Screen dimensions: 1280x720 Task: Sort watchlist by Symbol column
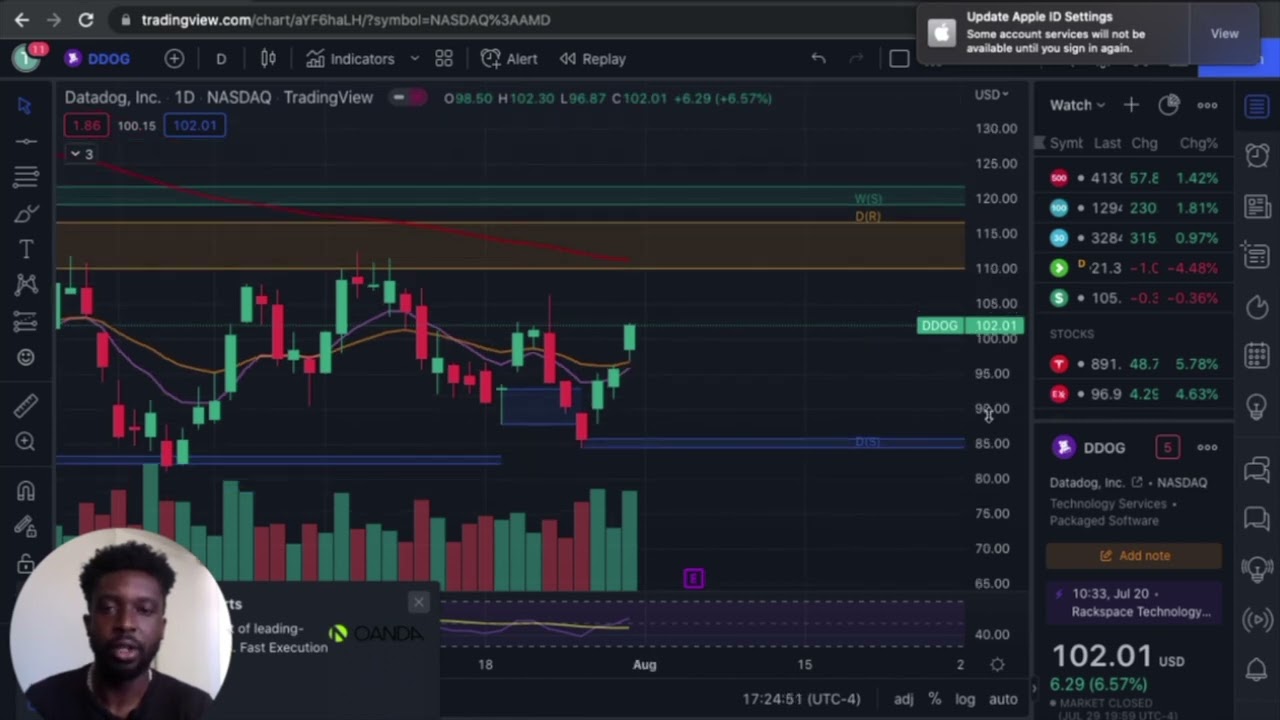point(1066,143)
